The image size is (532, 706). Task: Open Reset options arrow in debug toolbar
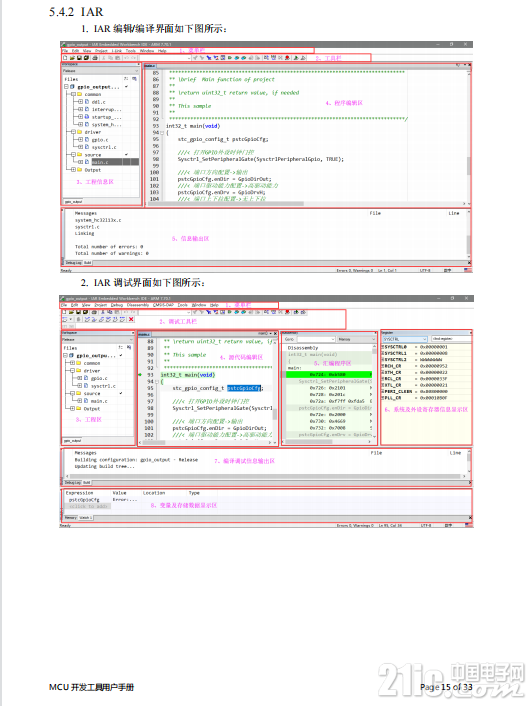click(x=71, y=319)
